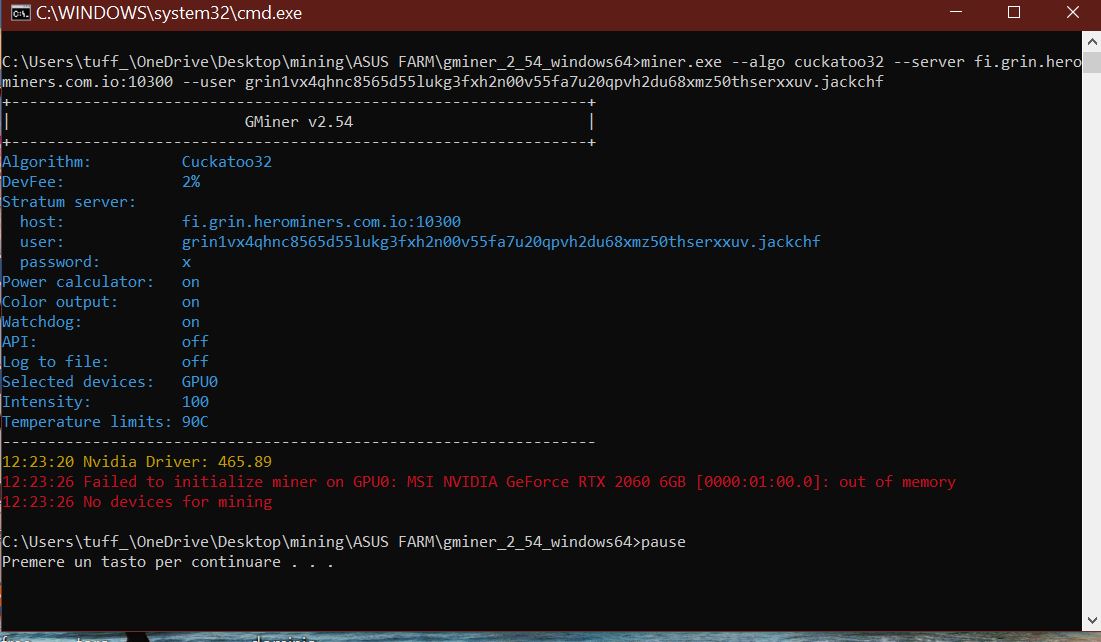Maximize the command prompt window
This screenshot has height=642, width=1101.
coord(1014,13)
